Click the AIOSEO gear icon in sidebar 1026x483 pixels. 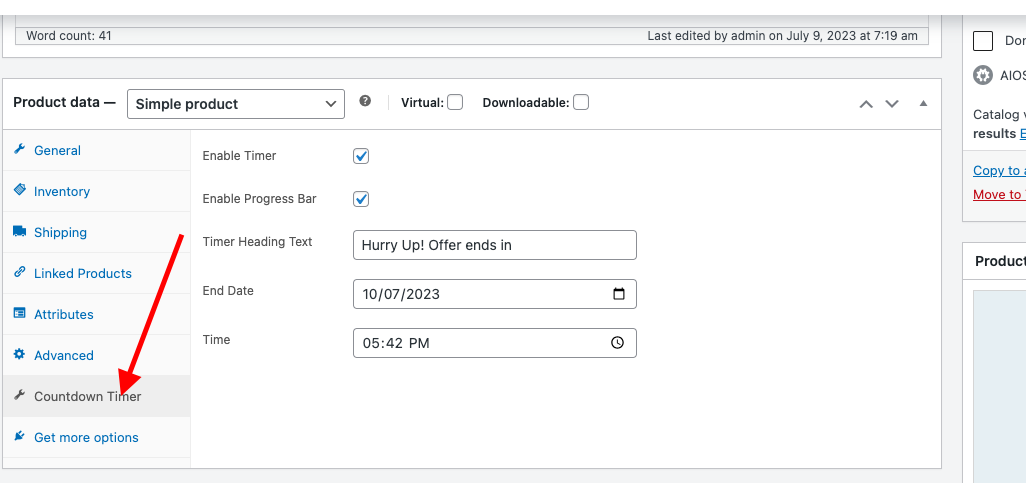[x=982, y=75]
